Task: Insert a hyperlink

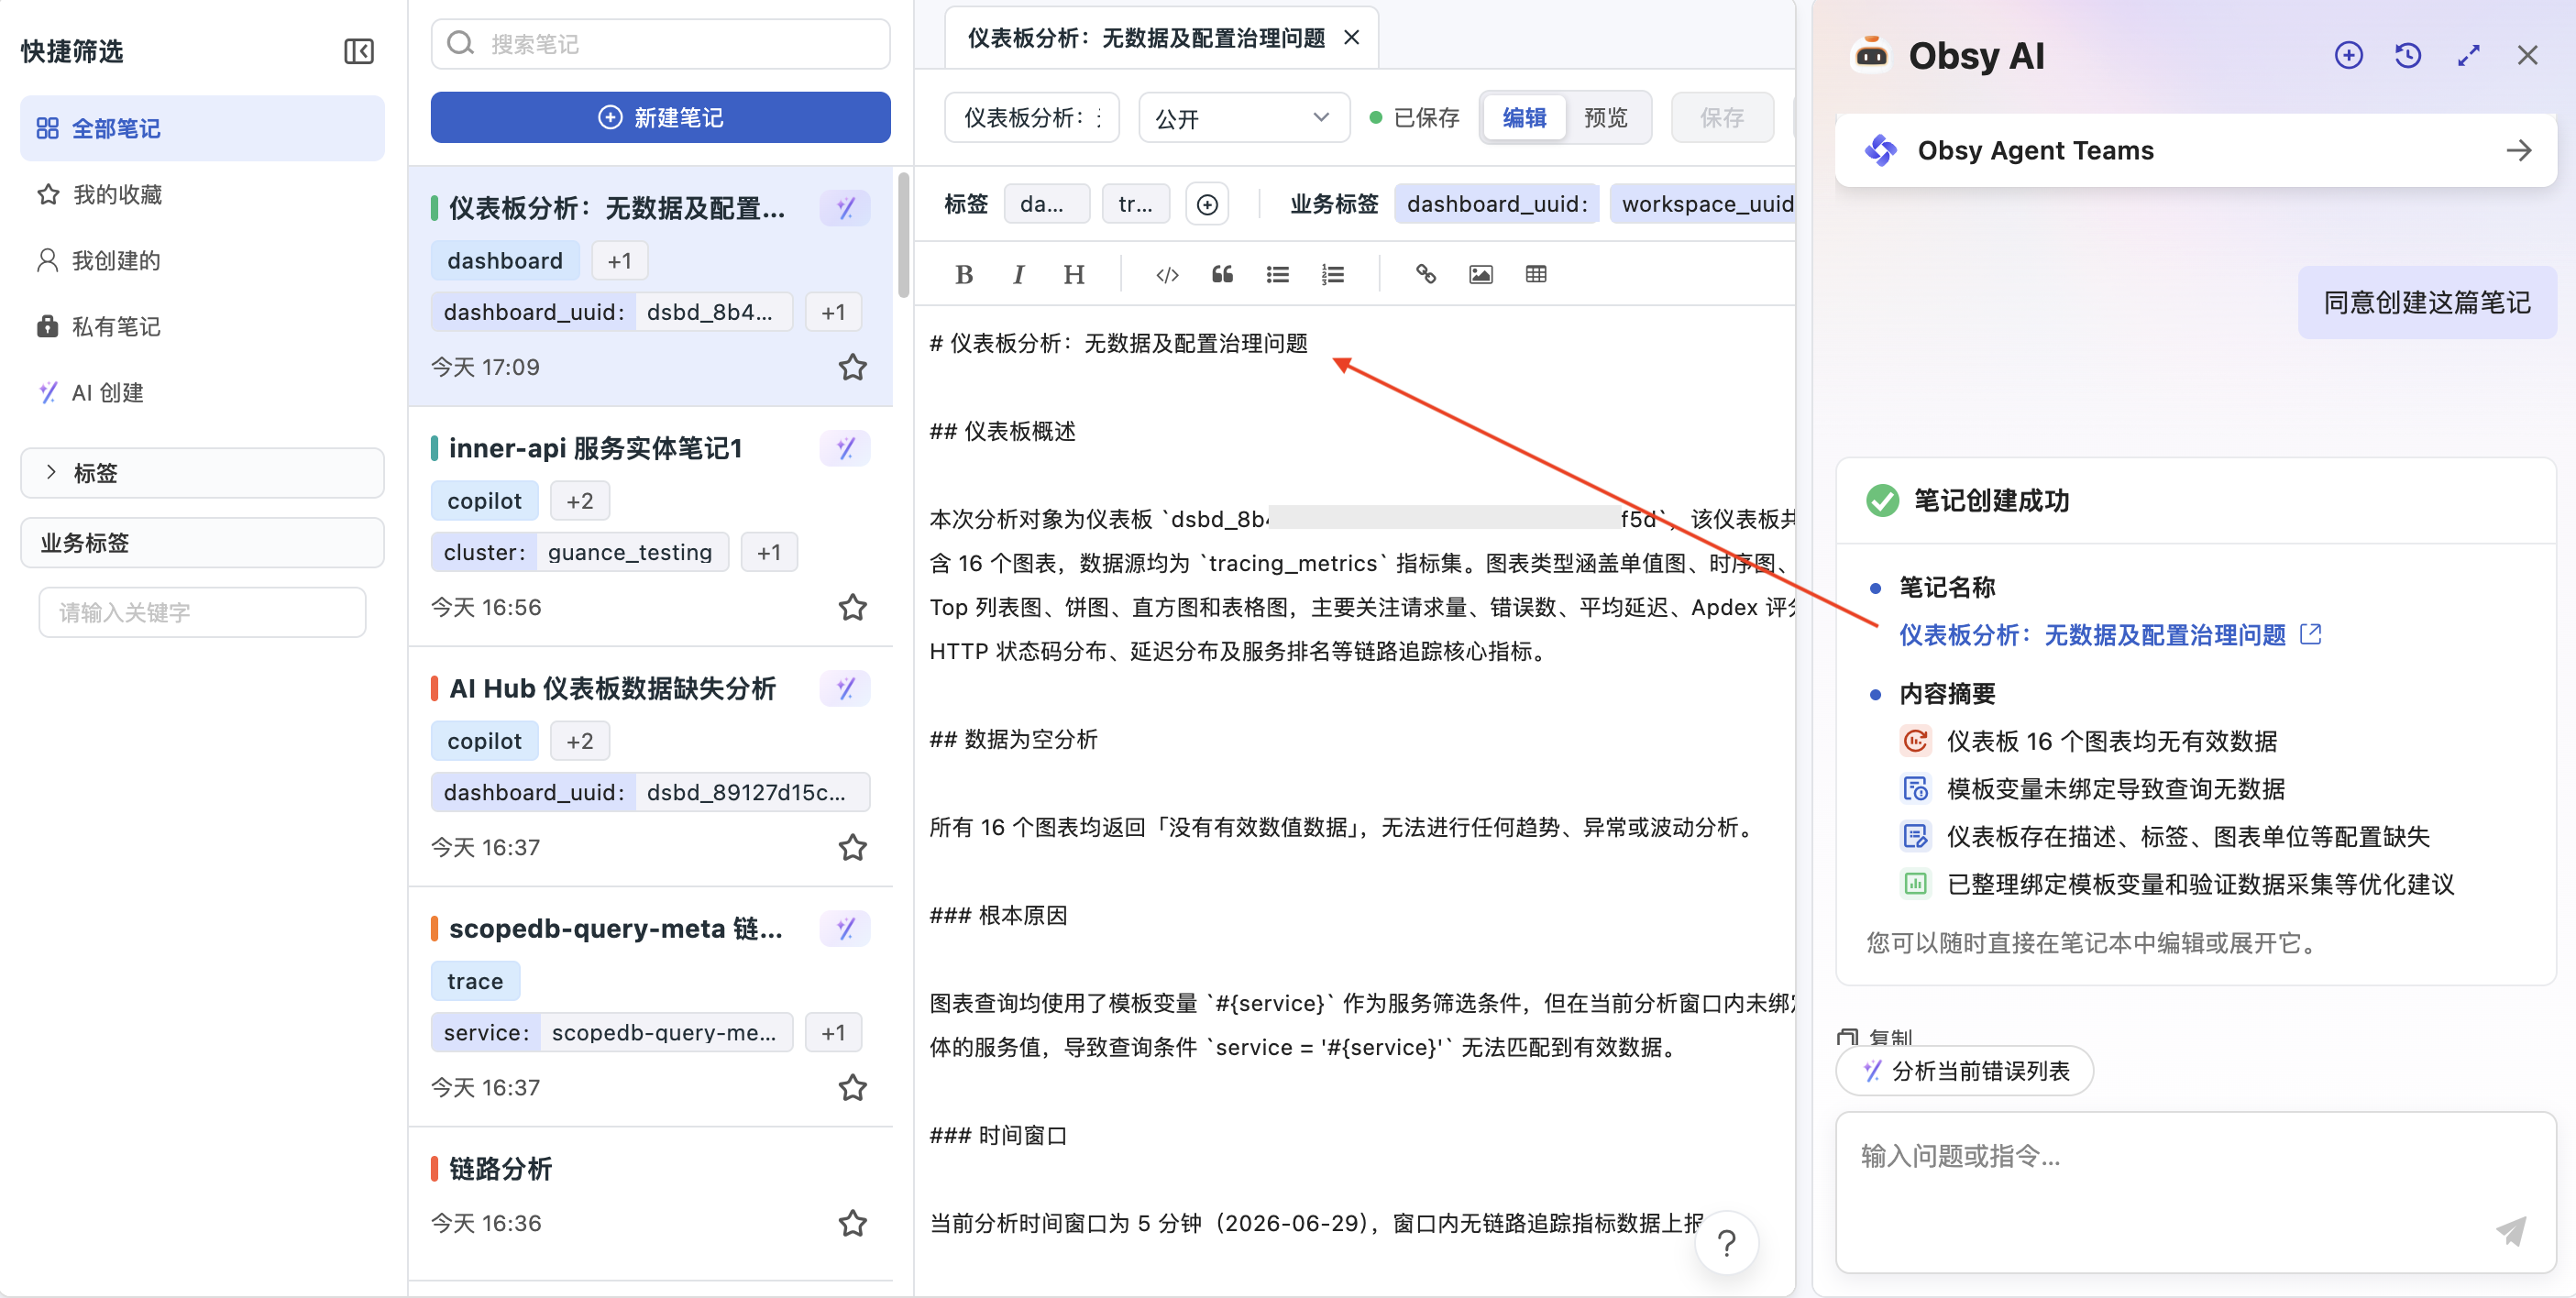Action: tap(1425, 274)
